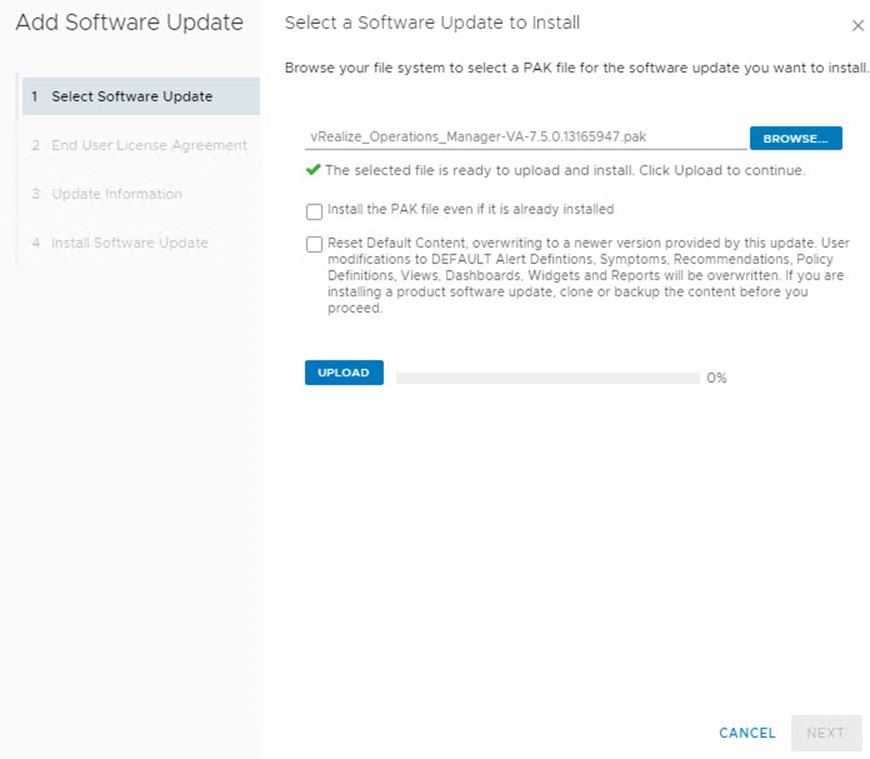This screenshot has height=759, width=870.
Task: Cancel the software update wizard
Action: [x=747, y=733]
